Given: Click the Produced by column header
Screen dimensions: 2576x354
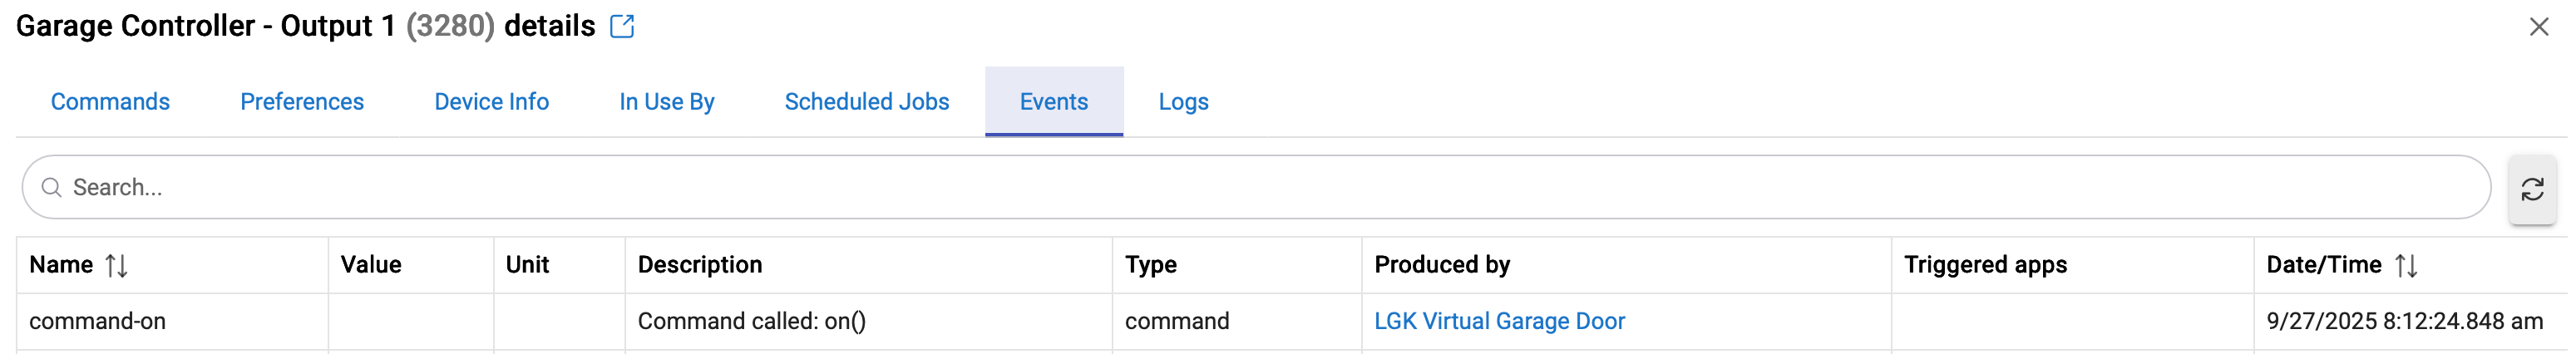Looking at the screenshot, I should 1442,265.
